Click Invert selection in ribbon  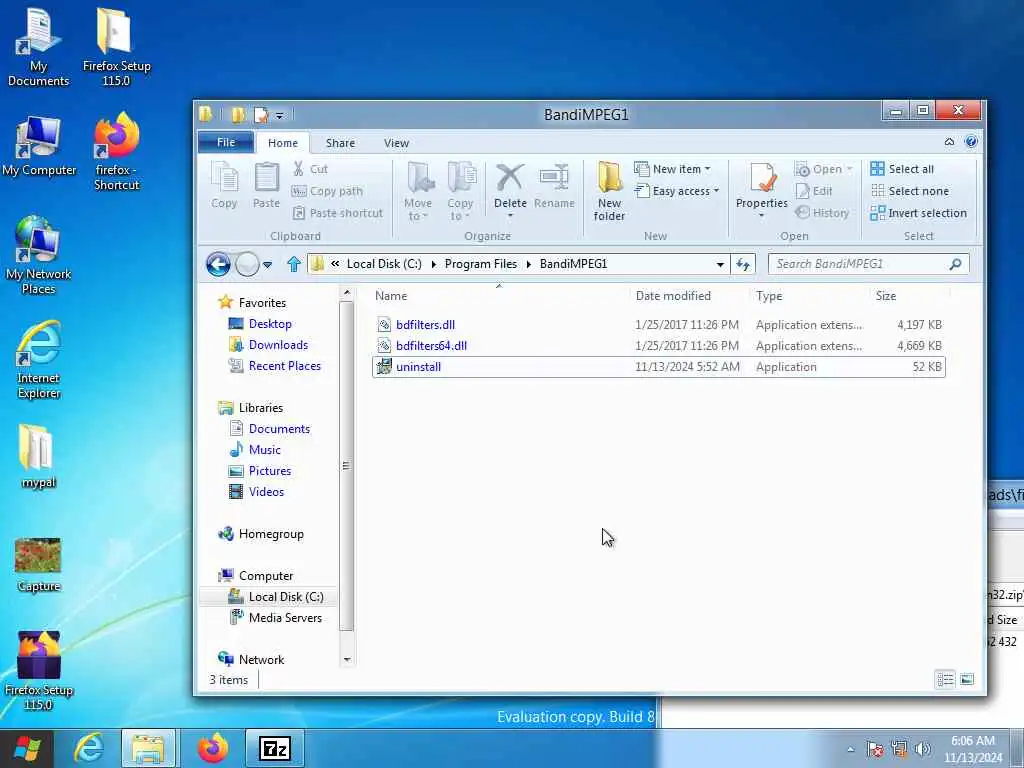tap(918, 213)
